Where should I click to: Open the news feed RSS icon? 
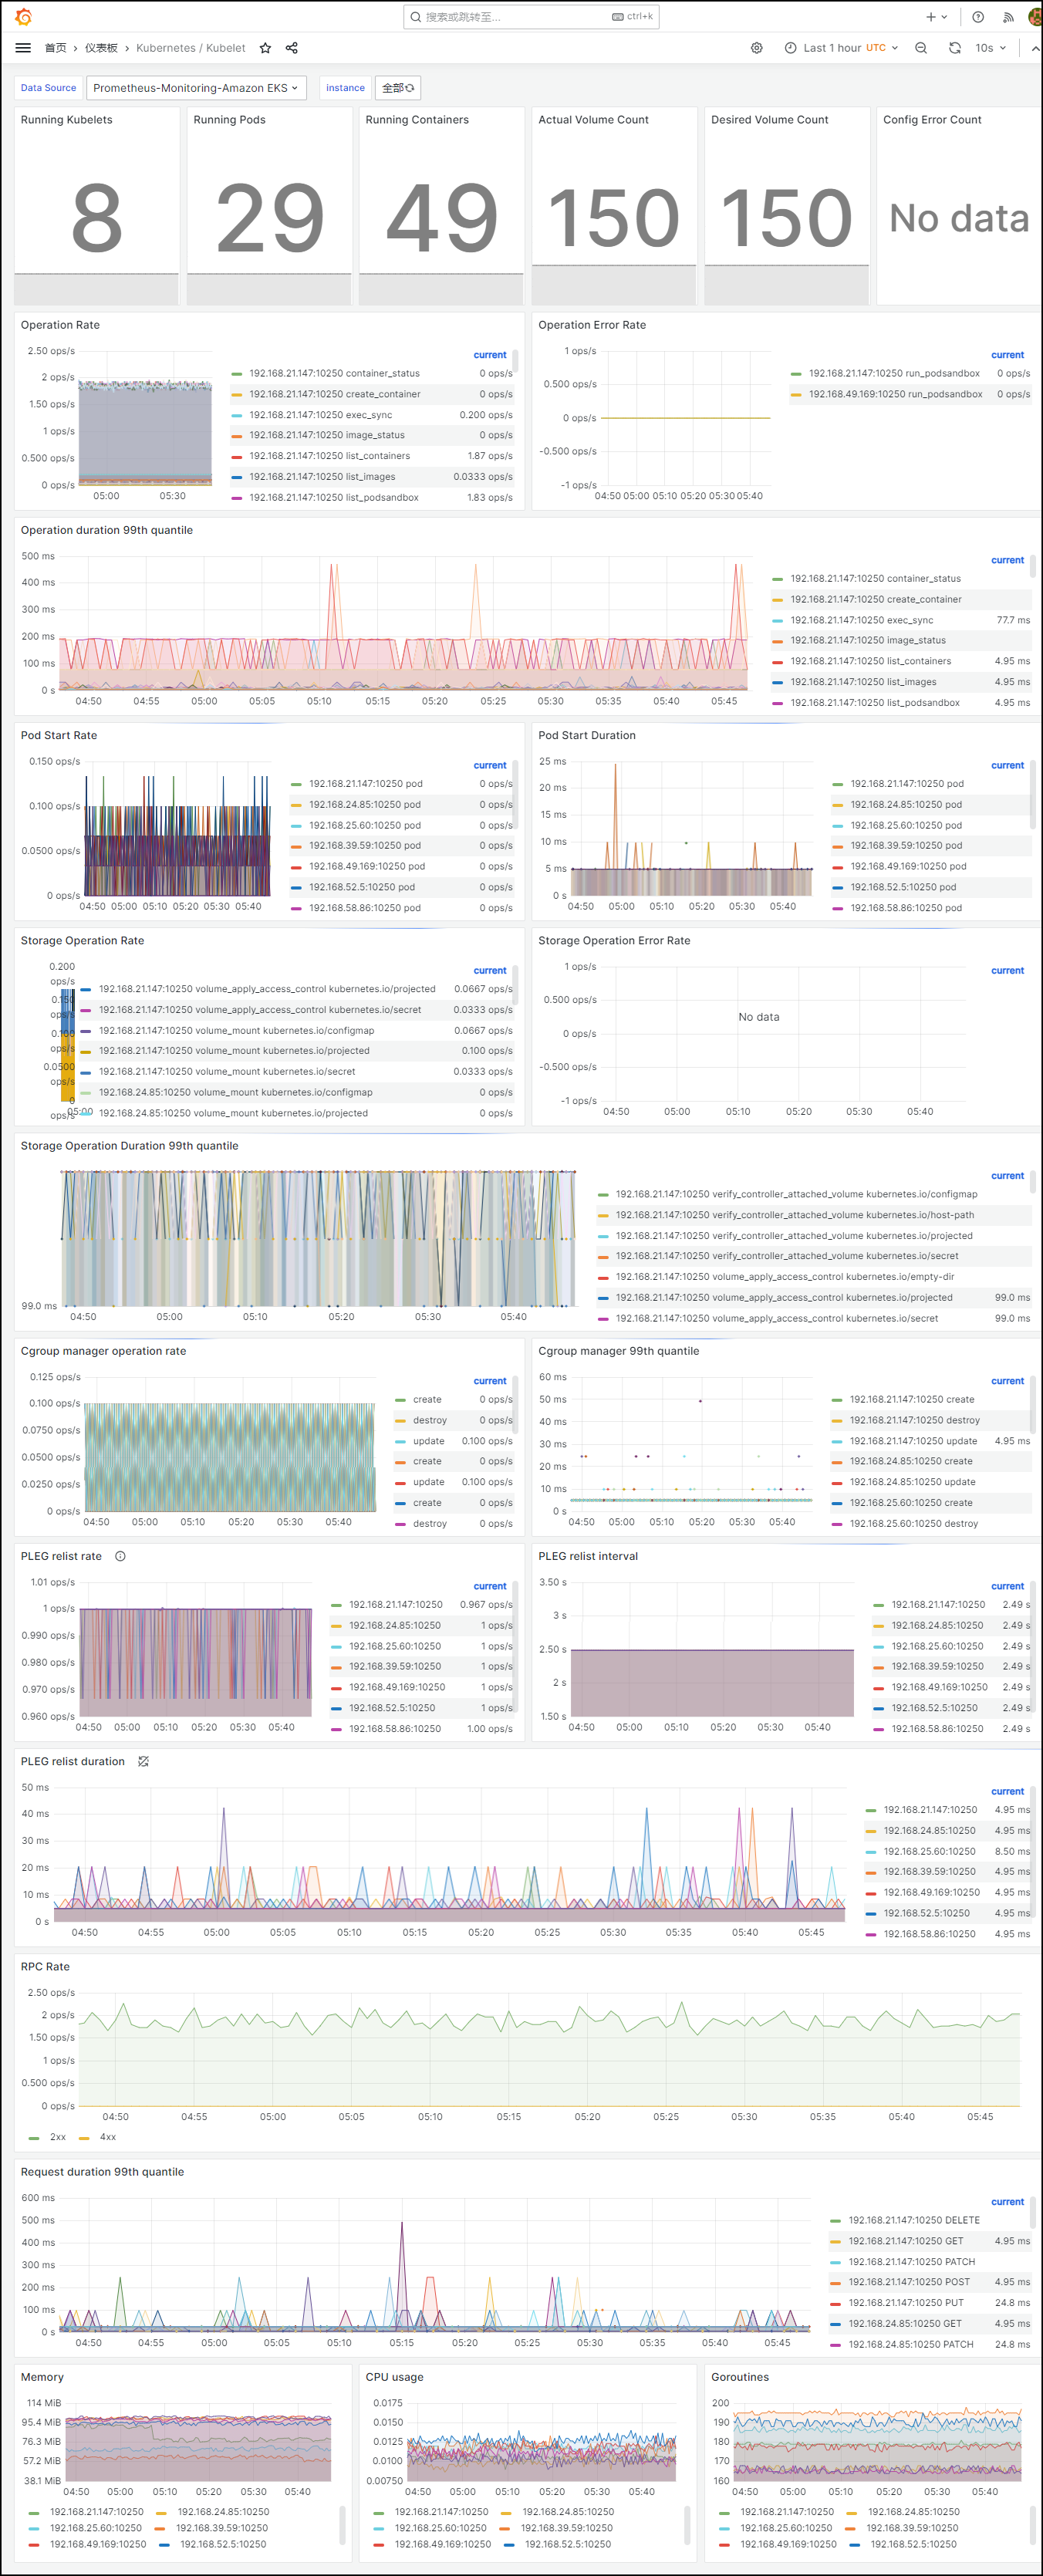(x=1008, y=17)
